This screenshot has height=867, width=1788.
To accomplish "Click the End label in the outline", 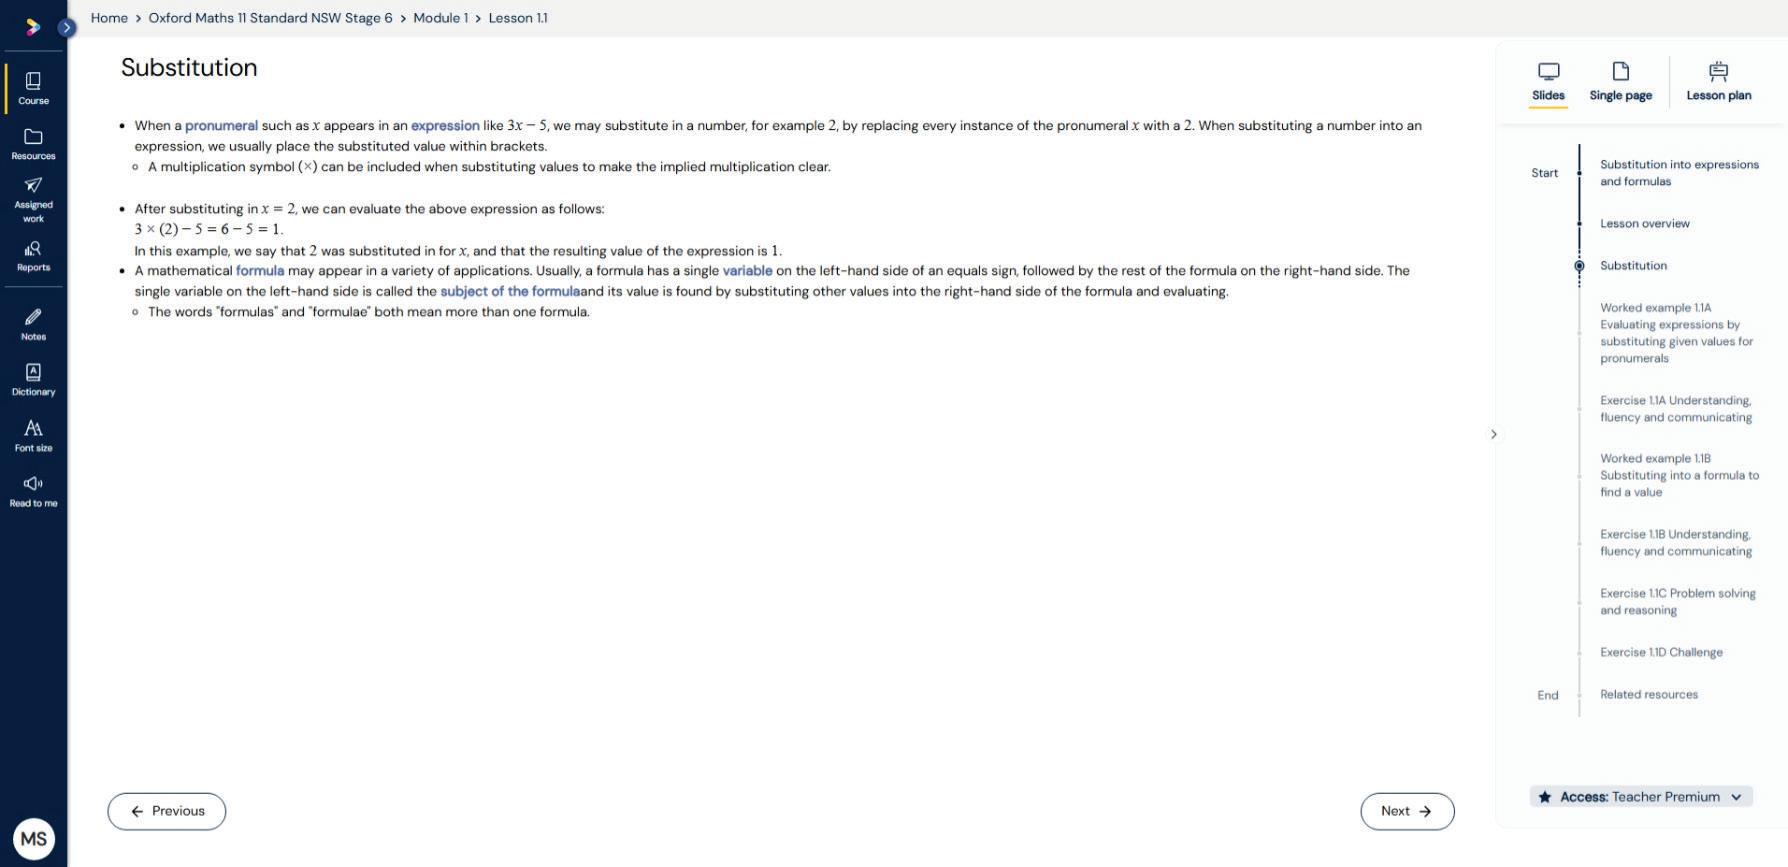I will tap(1548, 696).
